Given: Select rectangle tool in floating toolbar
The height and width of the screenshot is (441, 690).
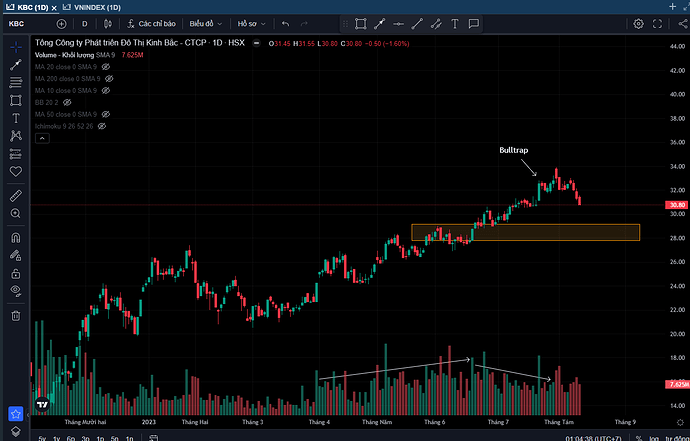Looking at the screenshot, I should click(360, 24).
